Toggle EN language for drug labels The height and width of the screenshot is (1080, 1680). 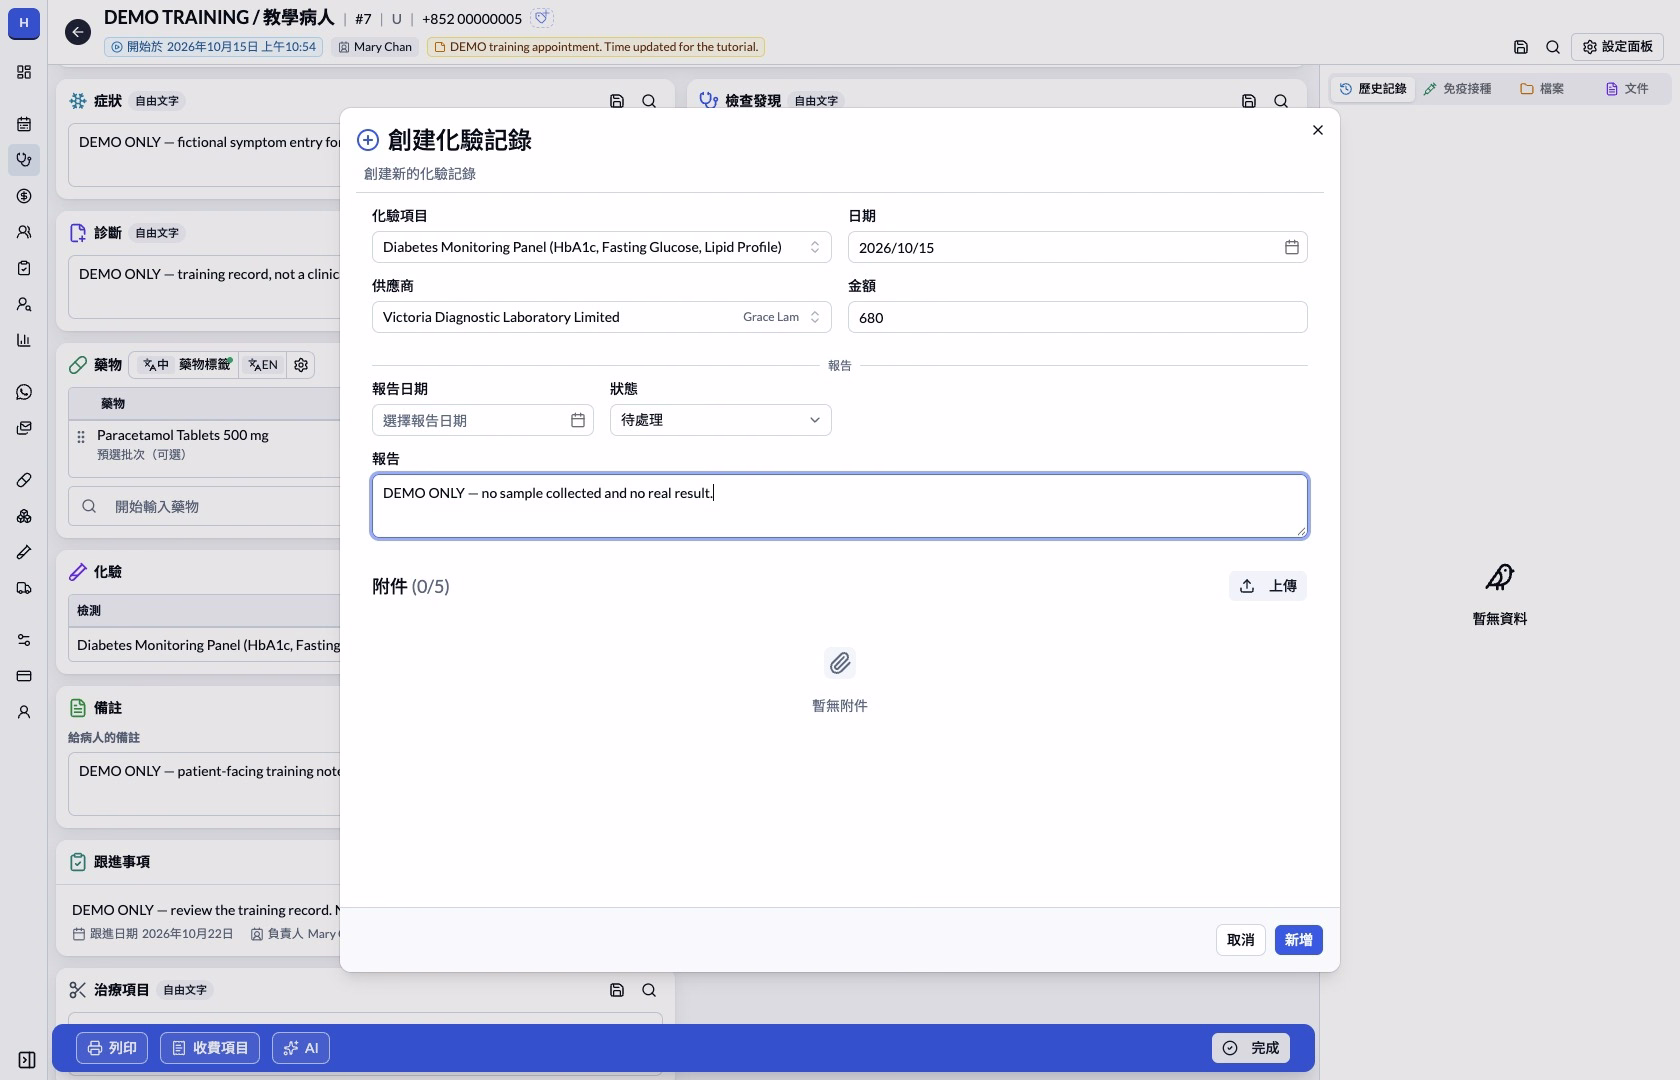coord(263,365)
